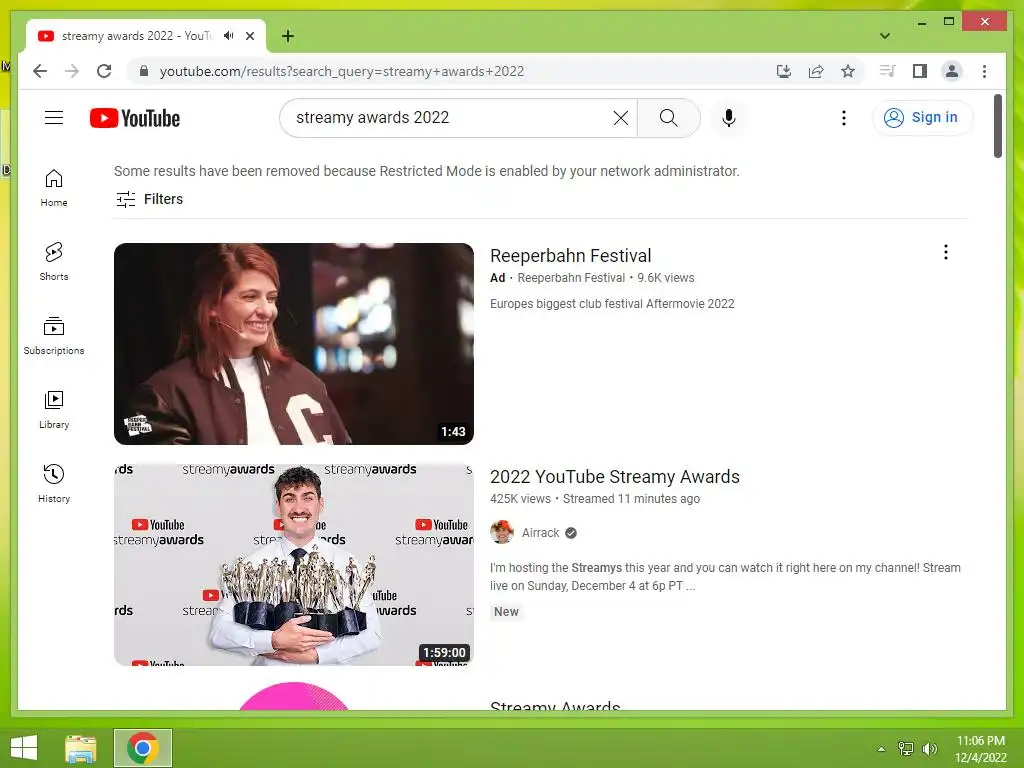Open options menu for Reeperbahn Festival ad

click(x=945, y=252)
